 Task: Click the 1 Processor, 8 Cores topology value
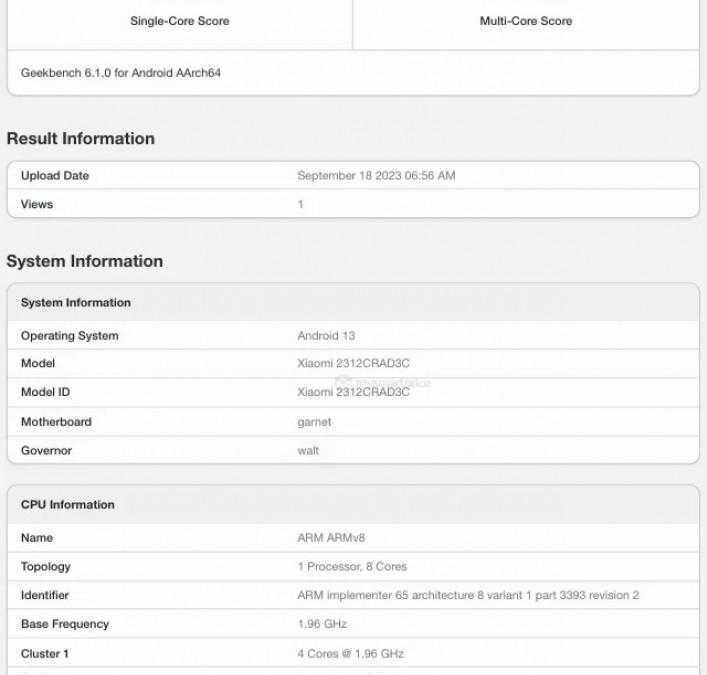[x=352, y=567]
